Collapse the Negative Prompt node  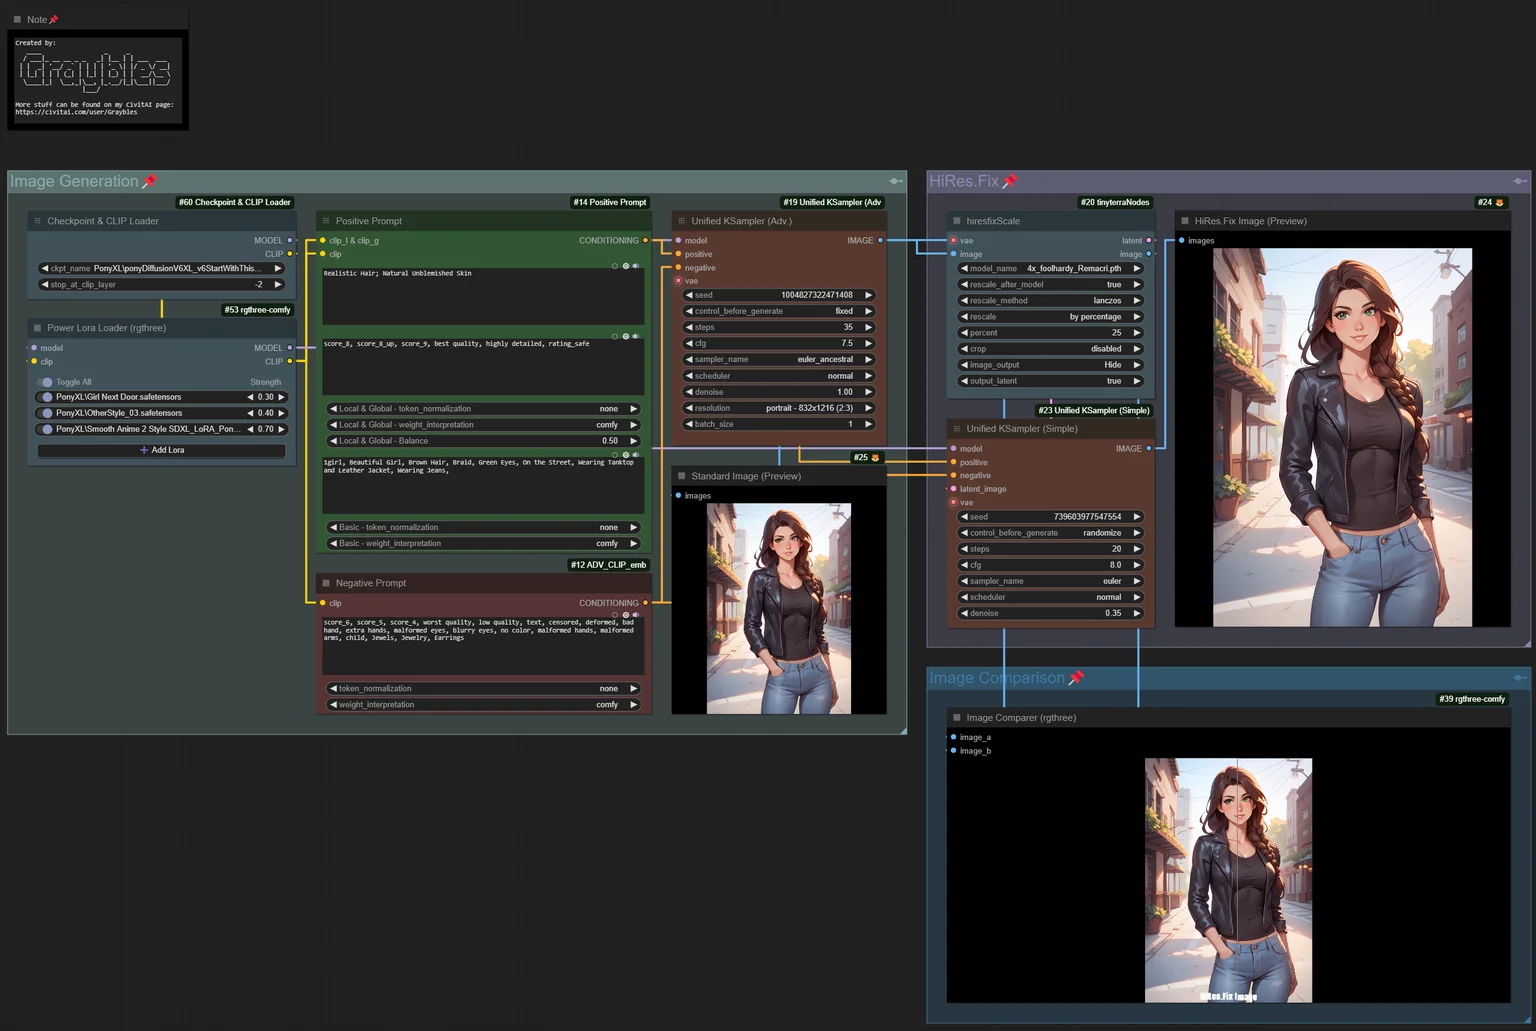click(x=326, y=583)
